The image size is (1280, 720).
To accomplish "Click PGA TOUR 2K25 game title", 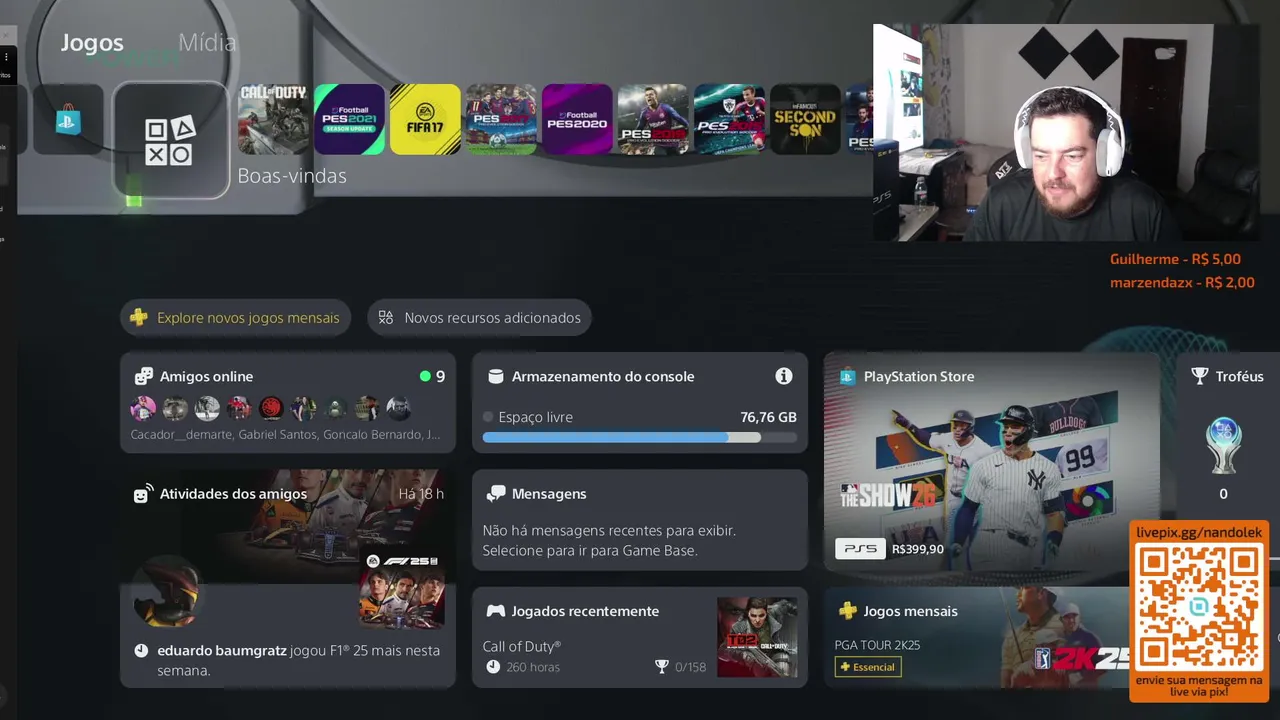I will coord(877,645).
